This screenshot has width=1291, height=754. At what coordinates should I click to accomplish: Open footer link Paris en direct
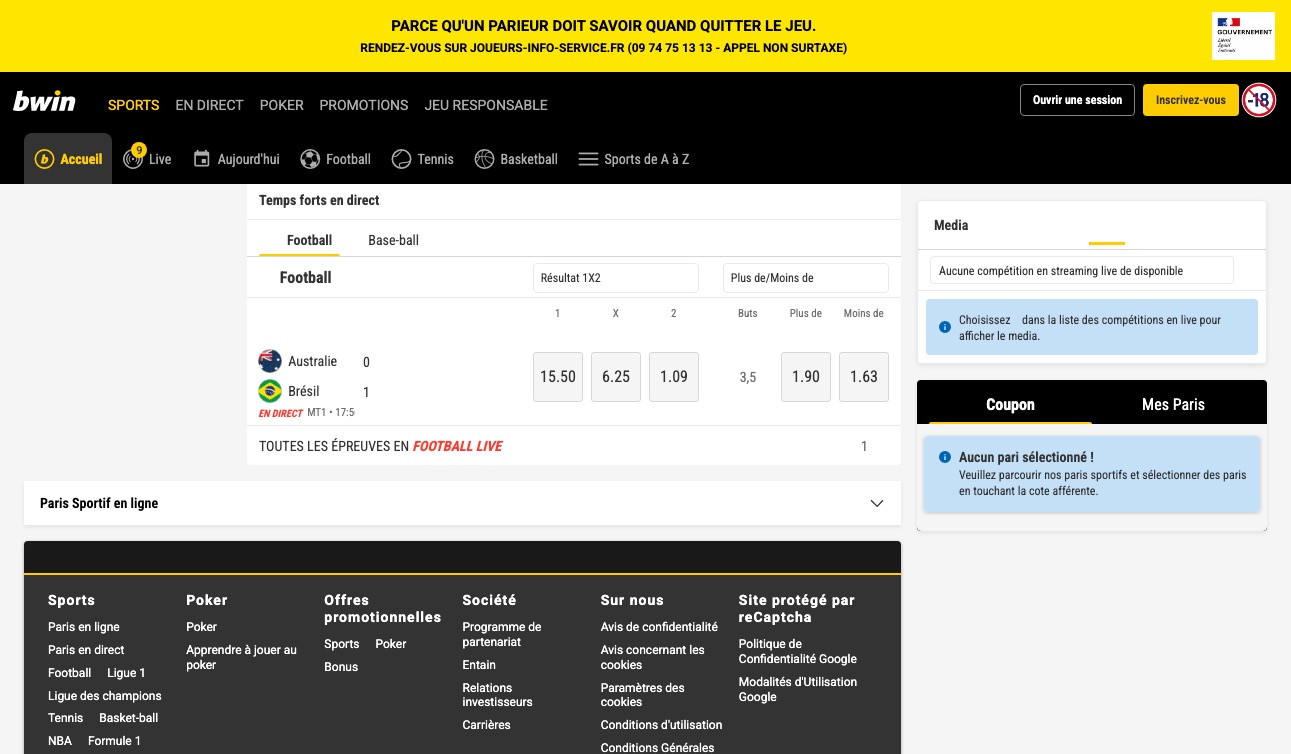coord(86,650)
